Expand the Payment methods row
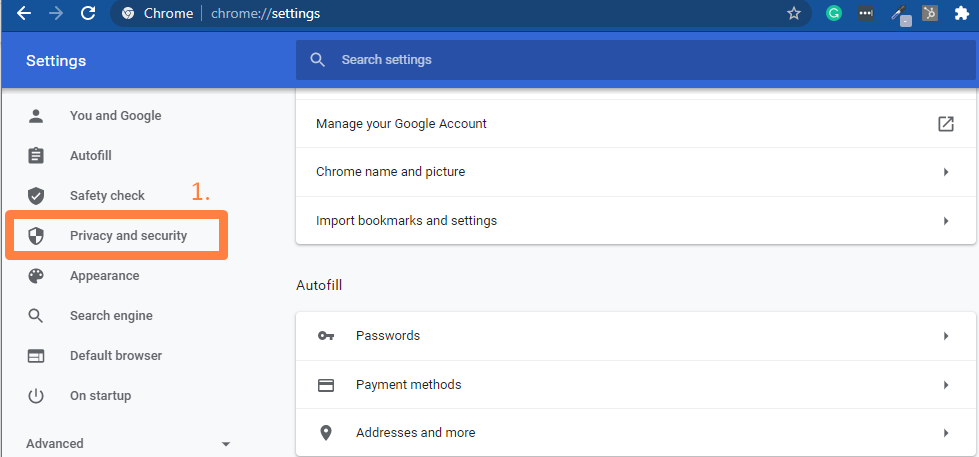Screen dimensions: 979x457 pyautogui.click(x=945, y=385)
